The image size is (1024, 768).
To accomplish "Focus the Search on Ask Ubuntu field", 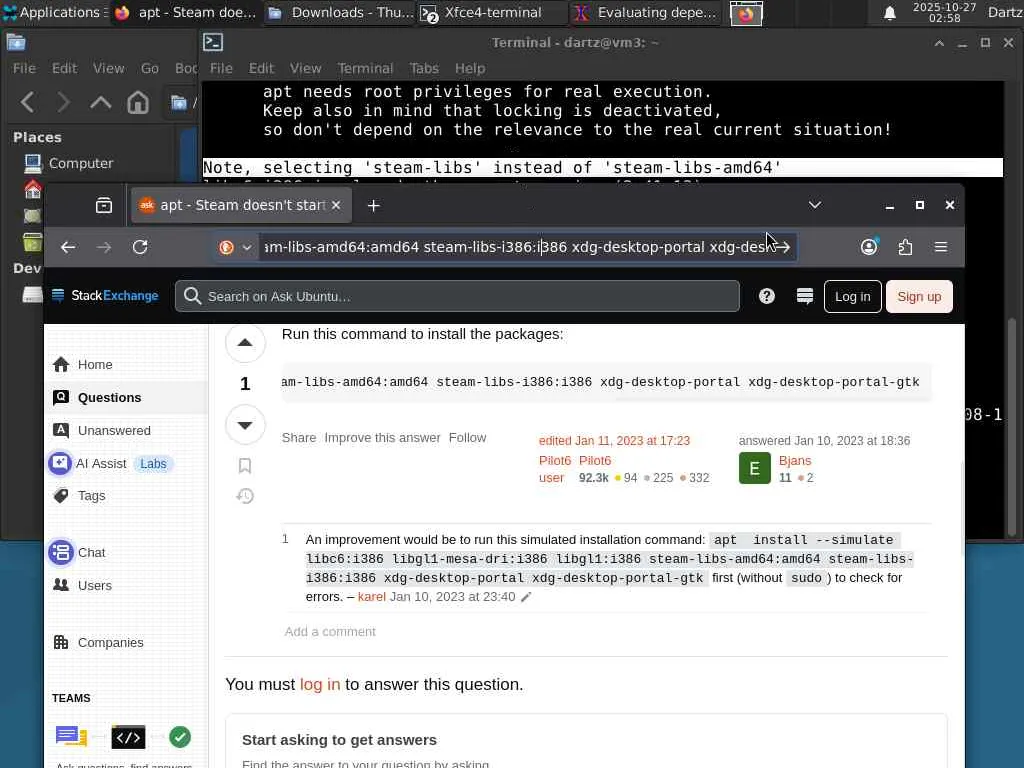I will coord(457,296).
